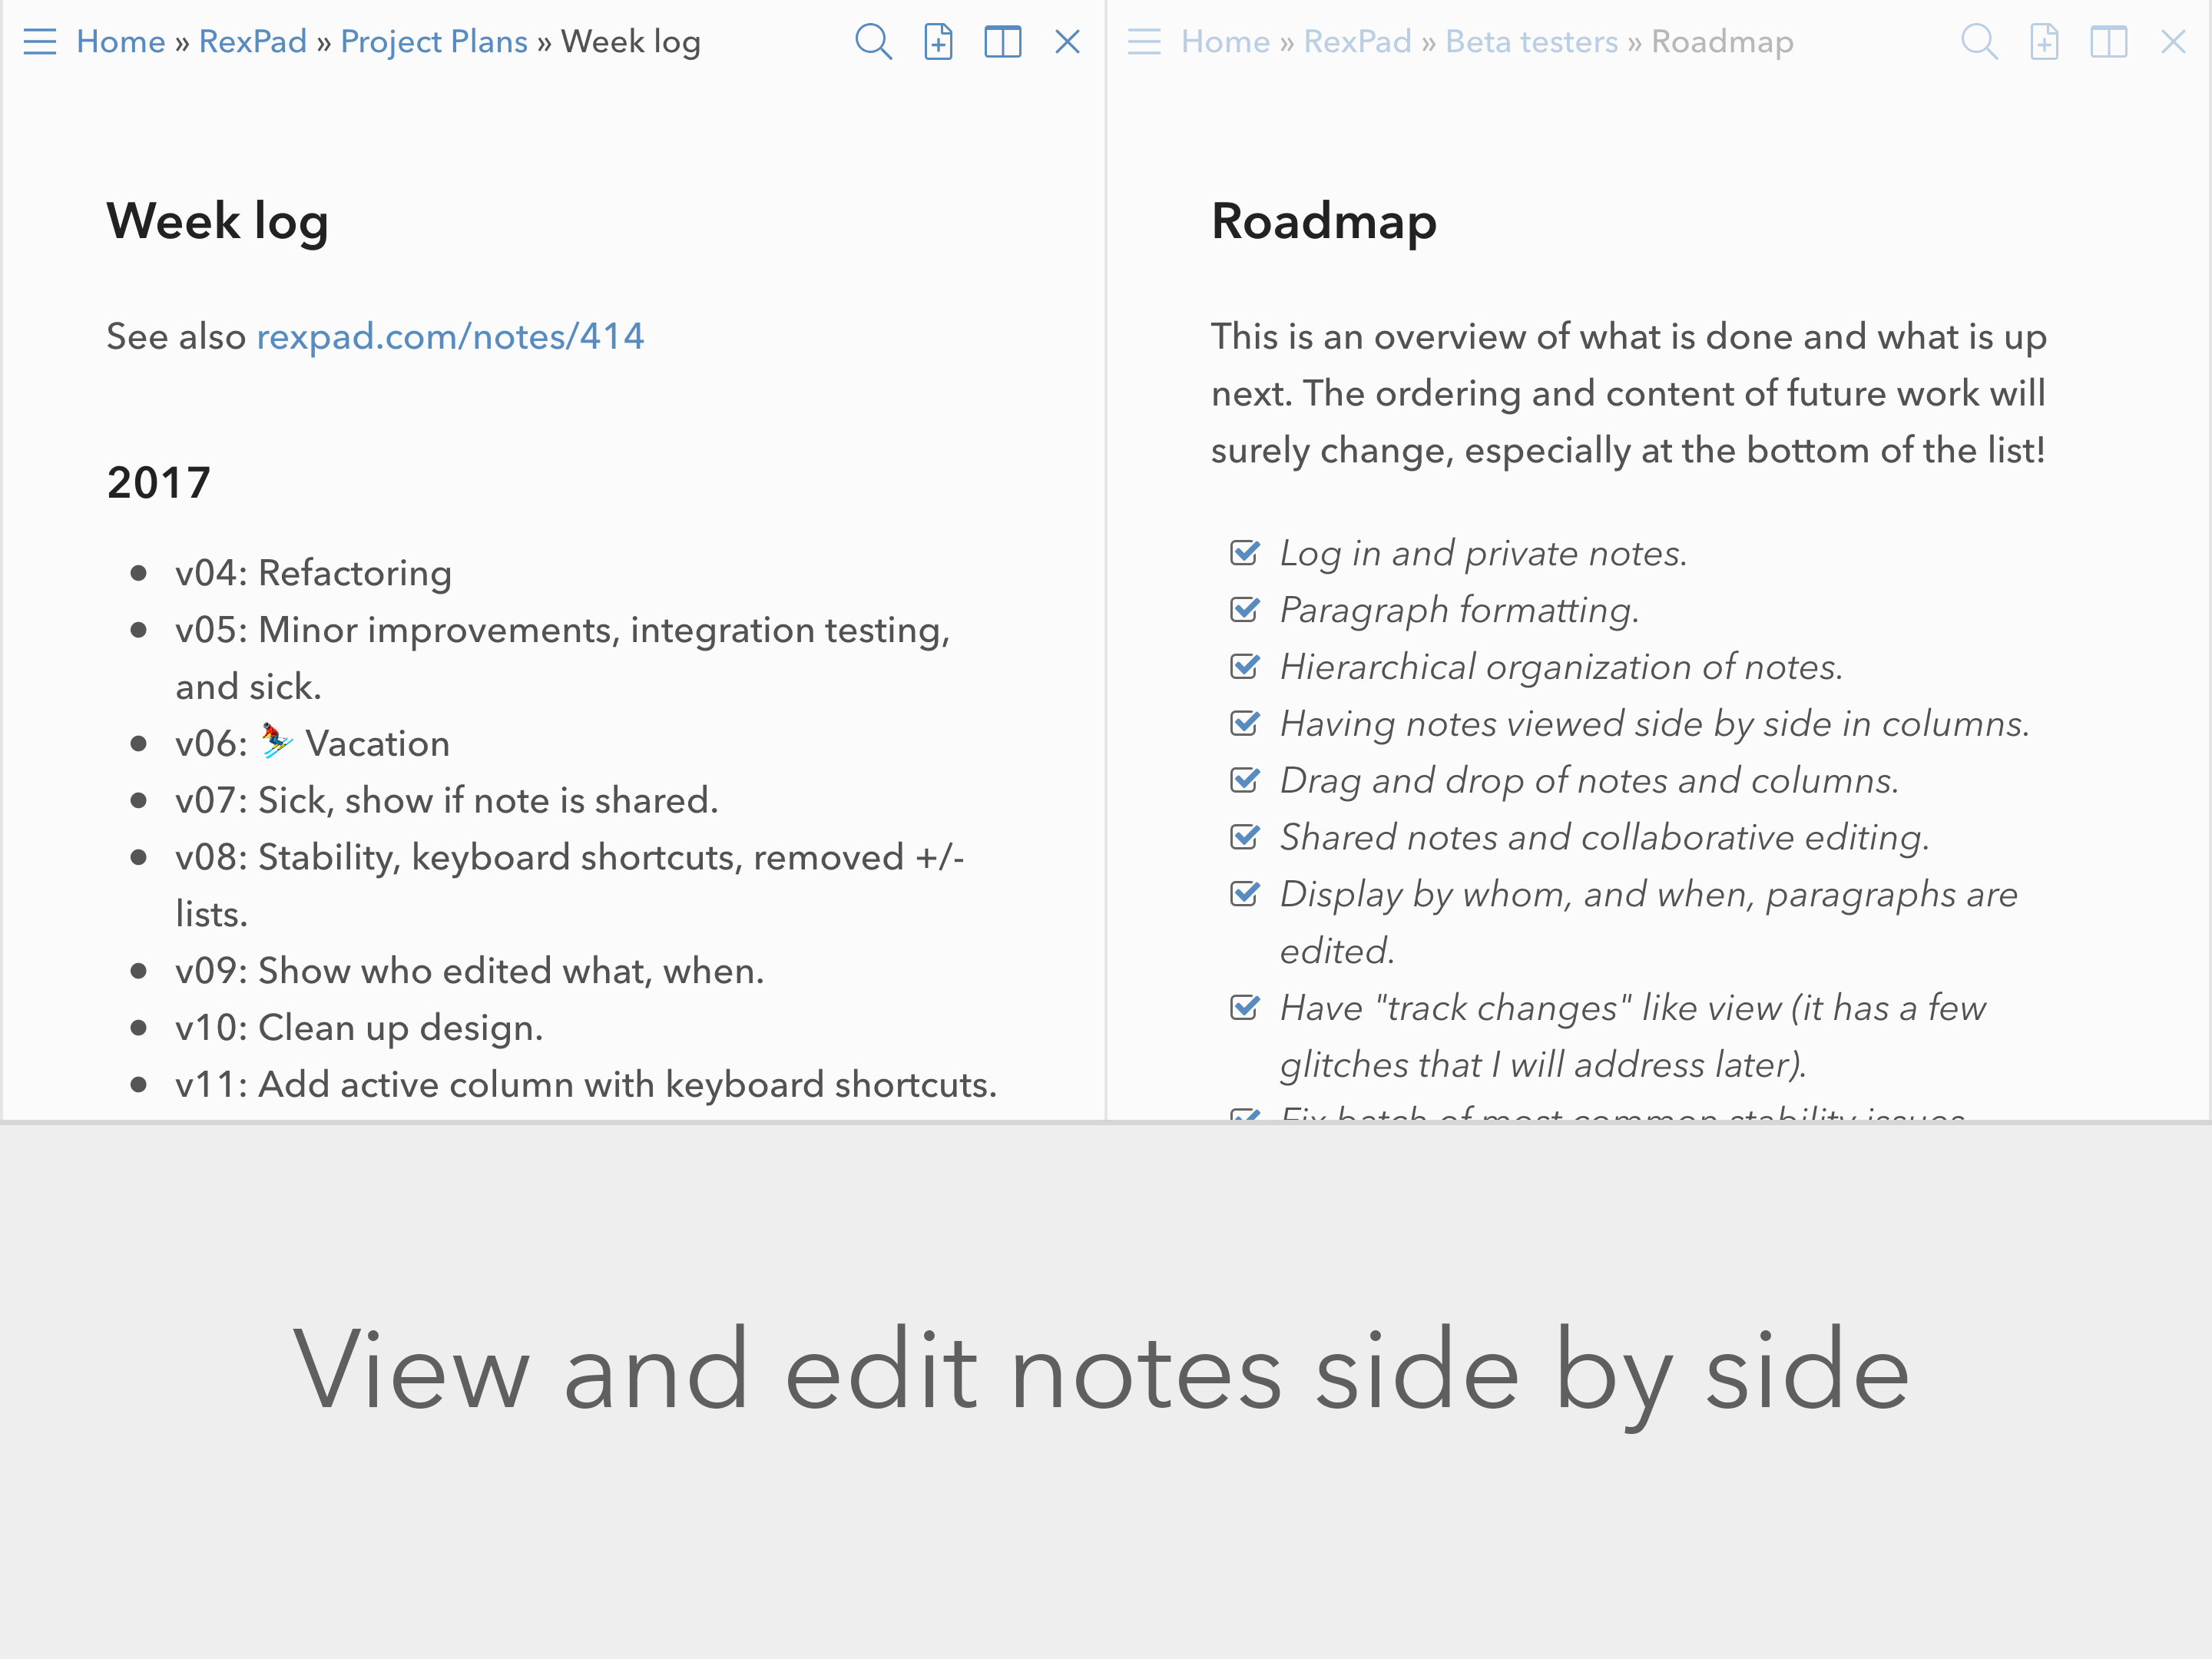The image size is (2212, 1659).
Task: Toggle 'Shared notes and collaborative editing' checkbox
Action: click(1245, 837)
